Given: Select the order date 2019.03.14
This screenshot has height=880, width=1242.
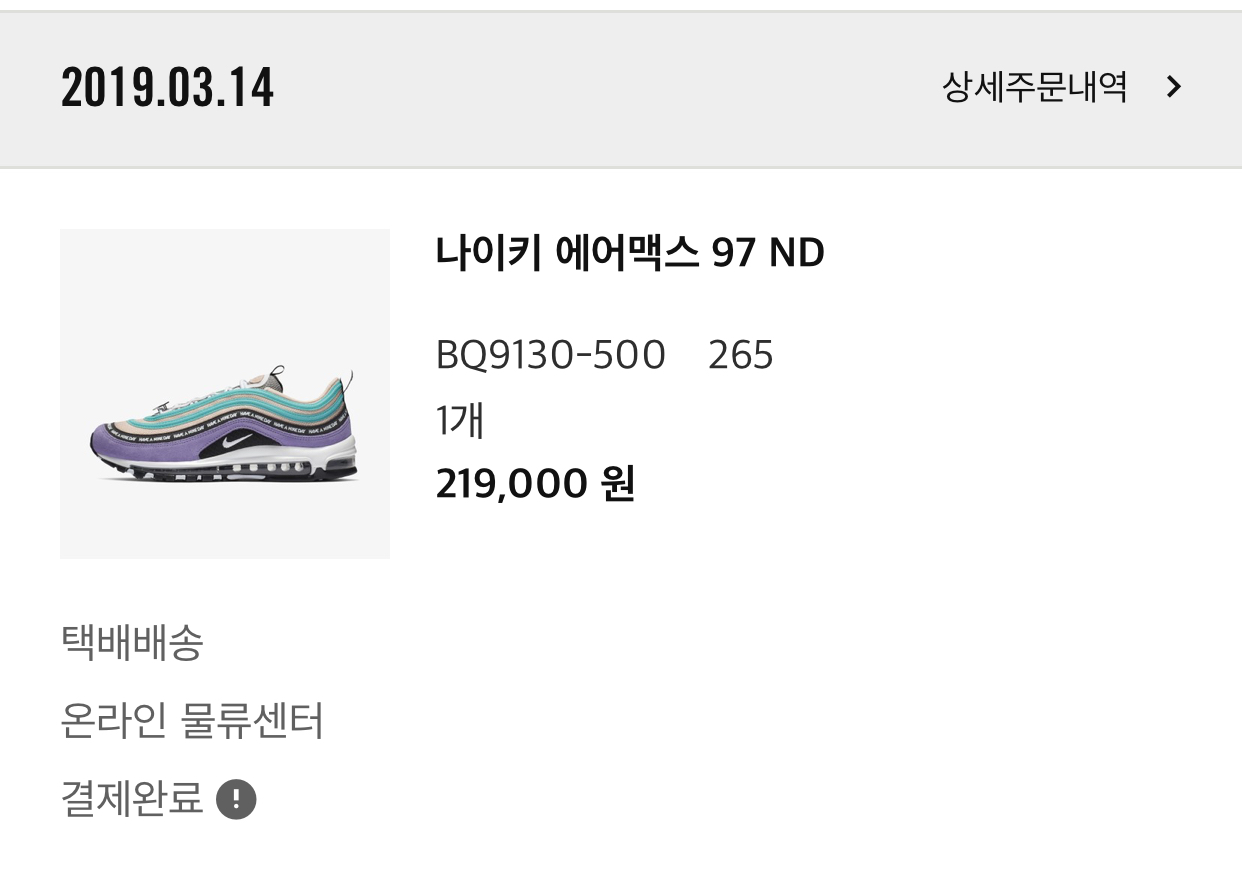Looking at the screenshot, I should pos(167,87).
